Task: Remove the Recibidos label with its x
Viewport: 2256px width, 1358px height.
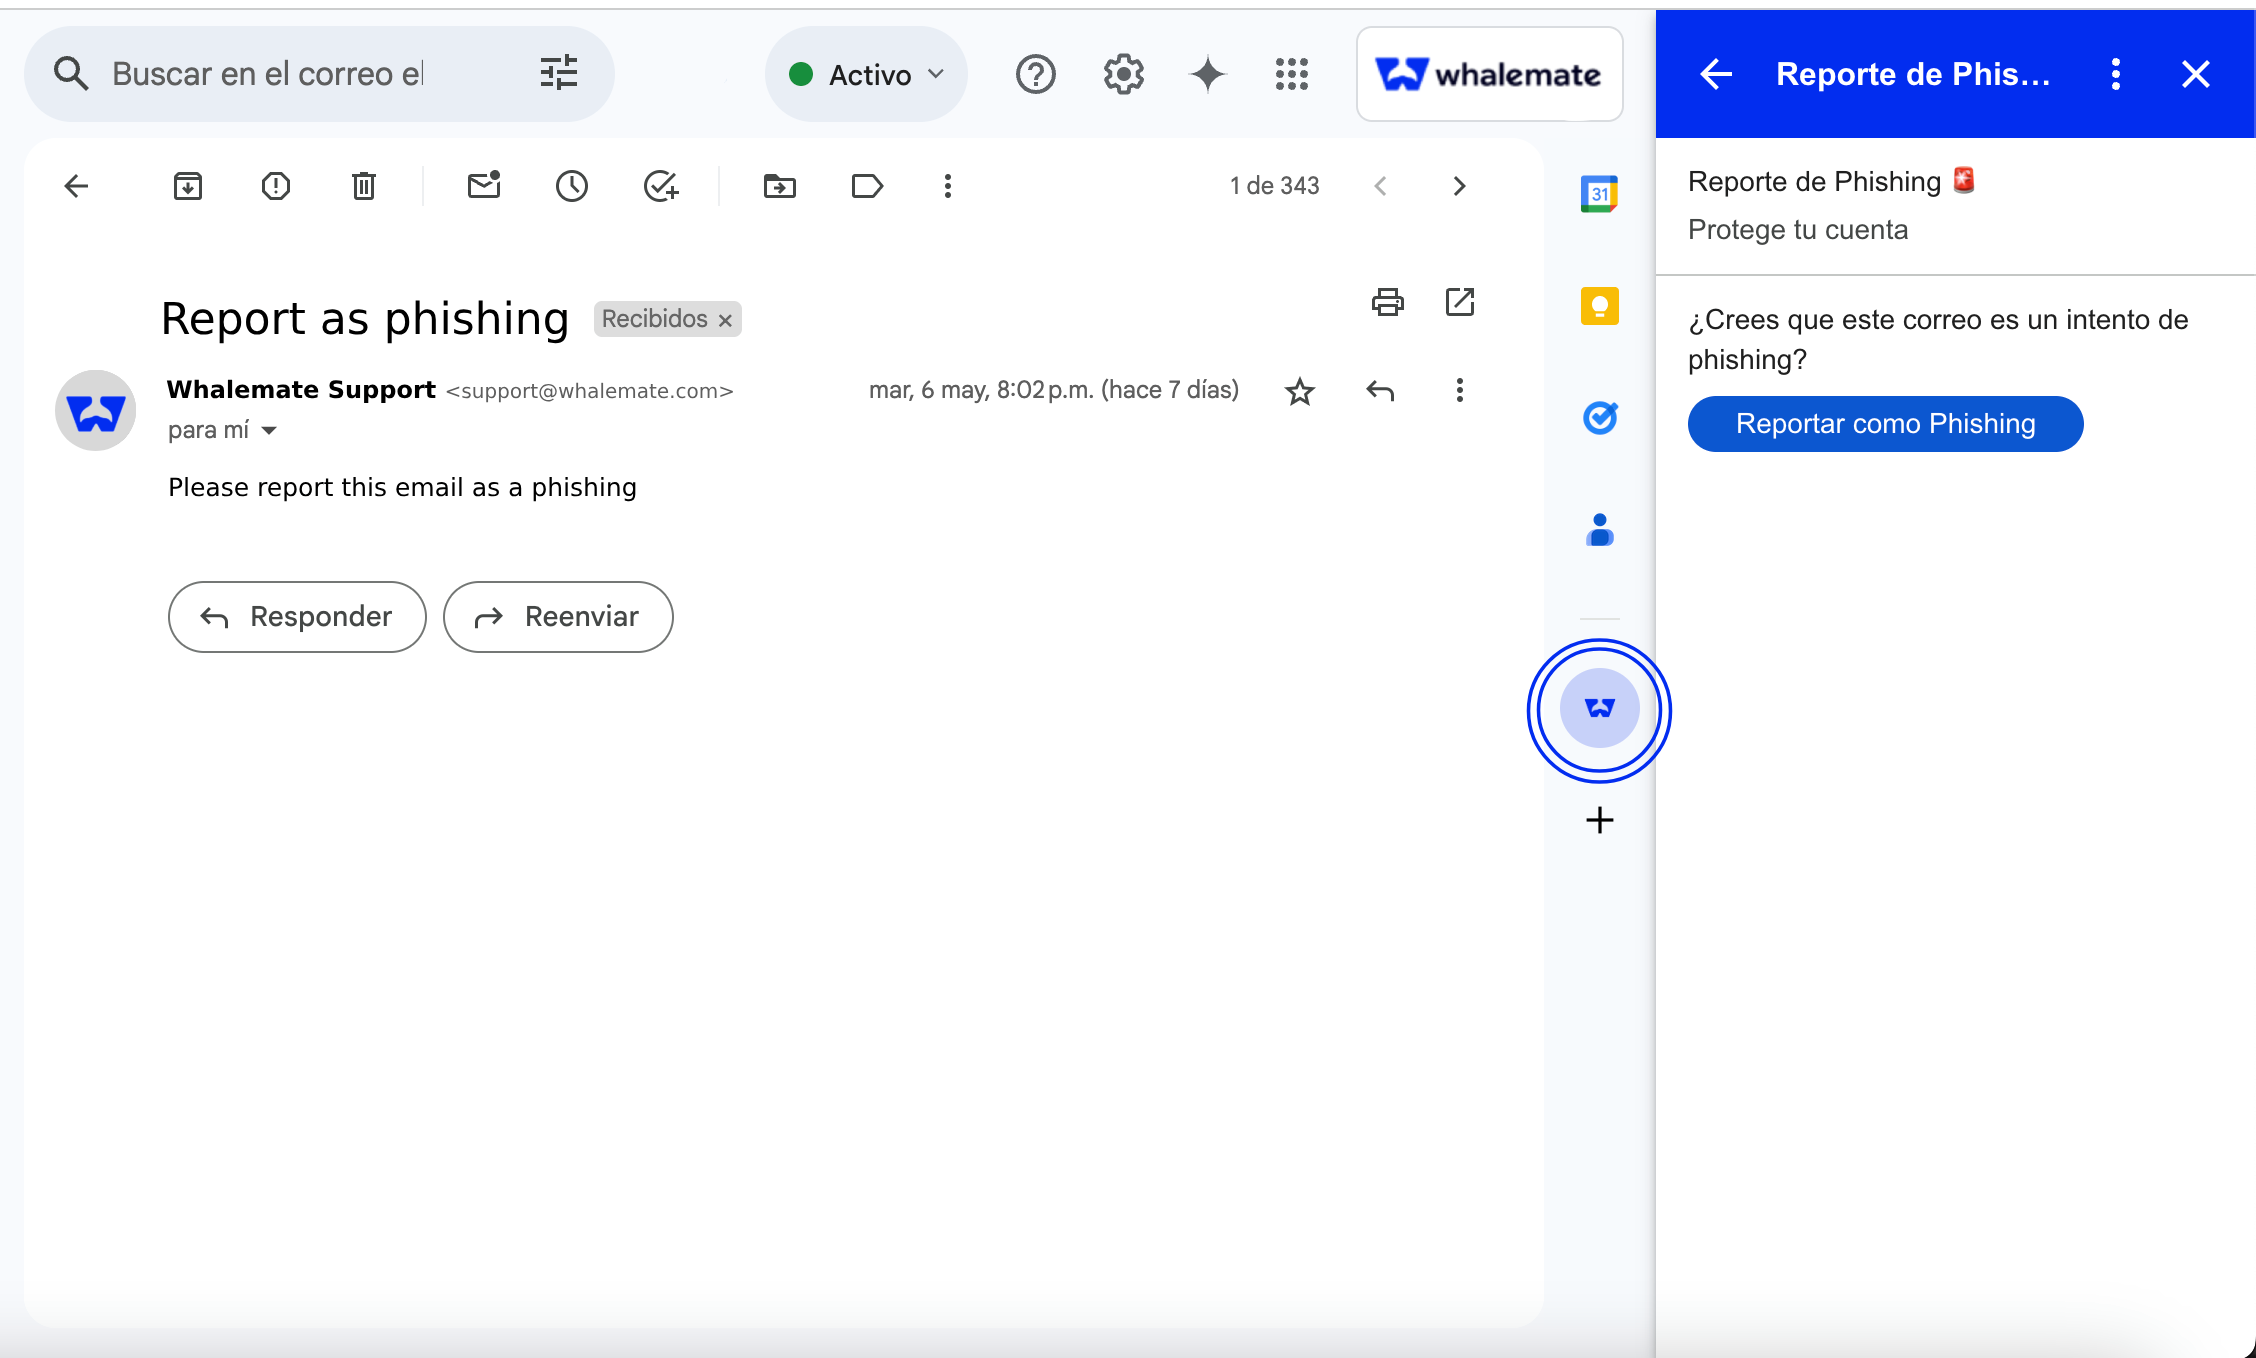Action: pos(726,320)
